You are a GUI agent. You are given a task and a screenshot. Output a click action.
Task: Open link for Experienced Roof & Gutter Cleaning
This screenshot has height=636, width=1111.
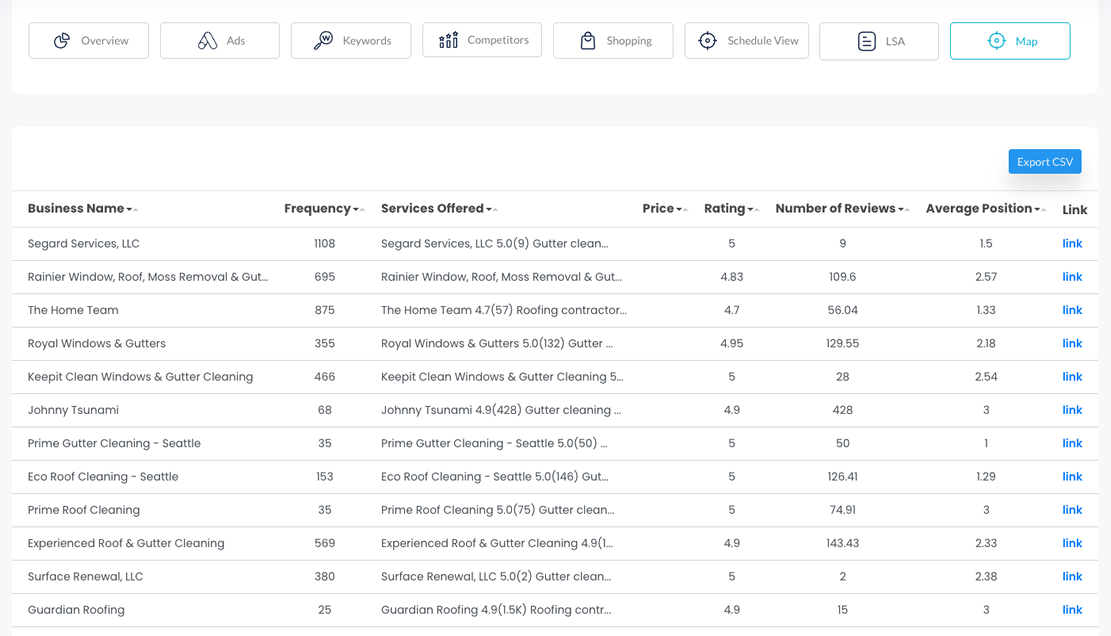tap(1072, 543)
